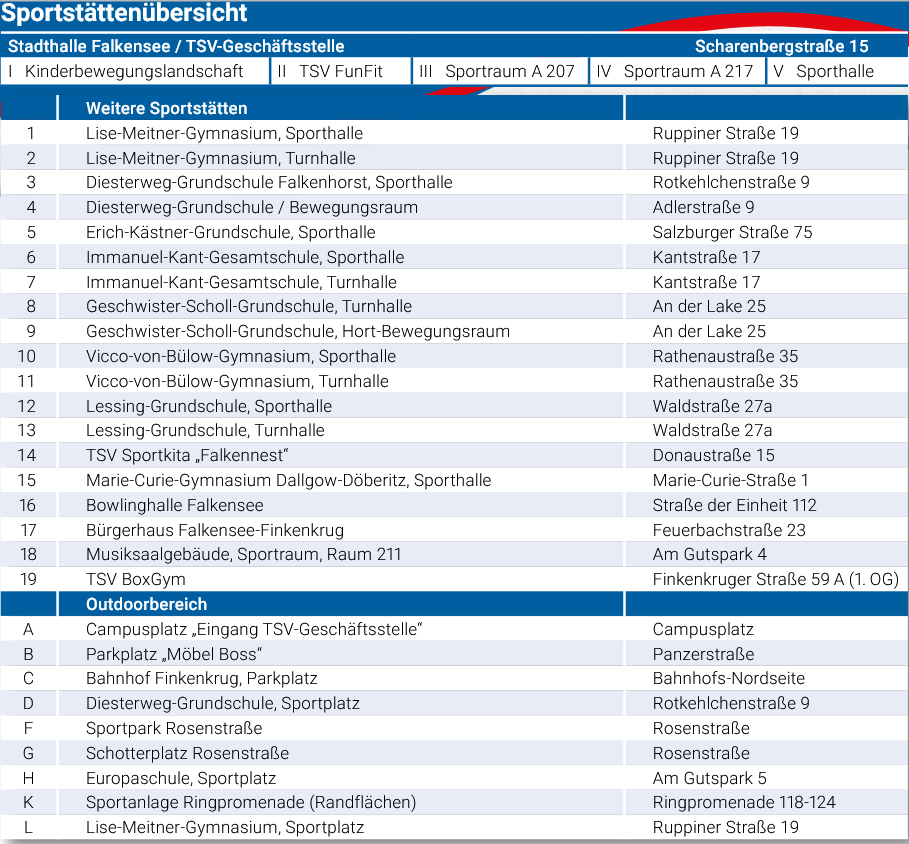Select the 'Campusplatz' address in row A

pyautogui.click(x=703, y=629)
